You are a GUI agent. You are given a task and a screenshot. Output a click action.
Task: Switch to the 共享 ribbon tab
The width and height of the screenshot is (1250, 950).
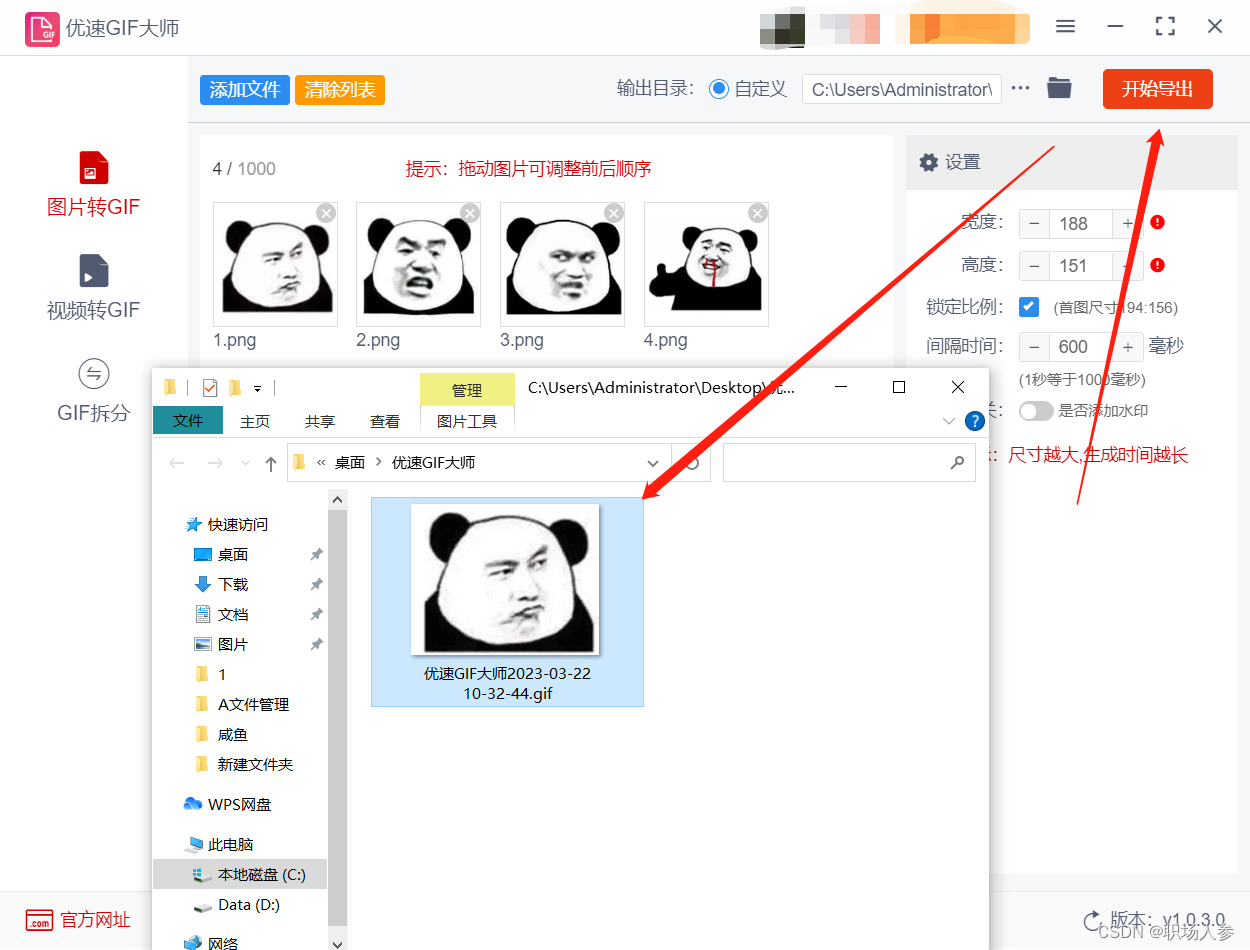(x=320, y=421)
